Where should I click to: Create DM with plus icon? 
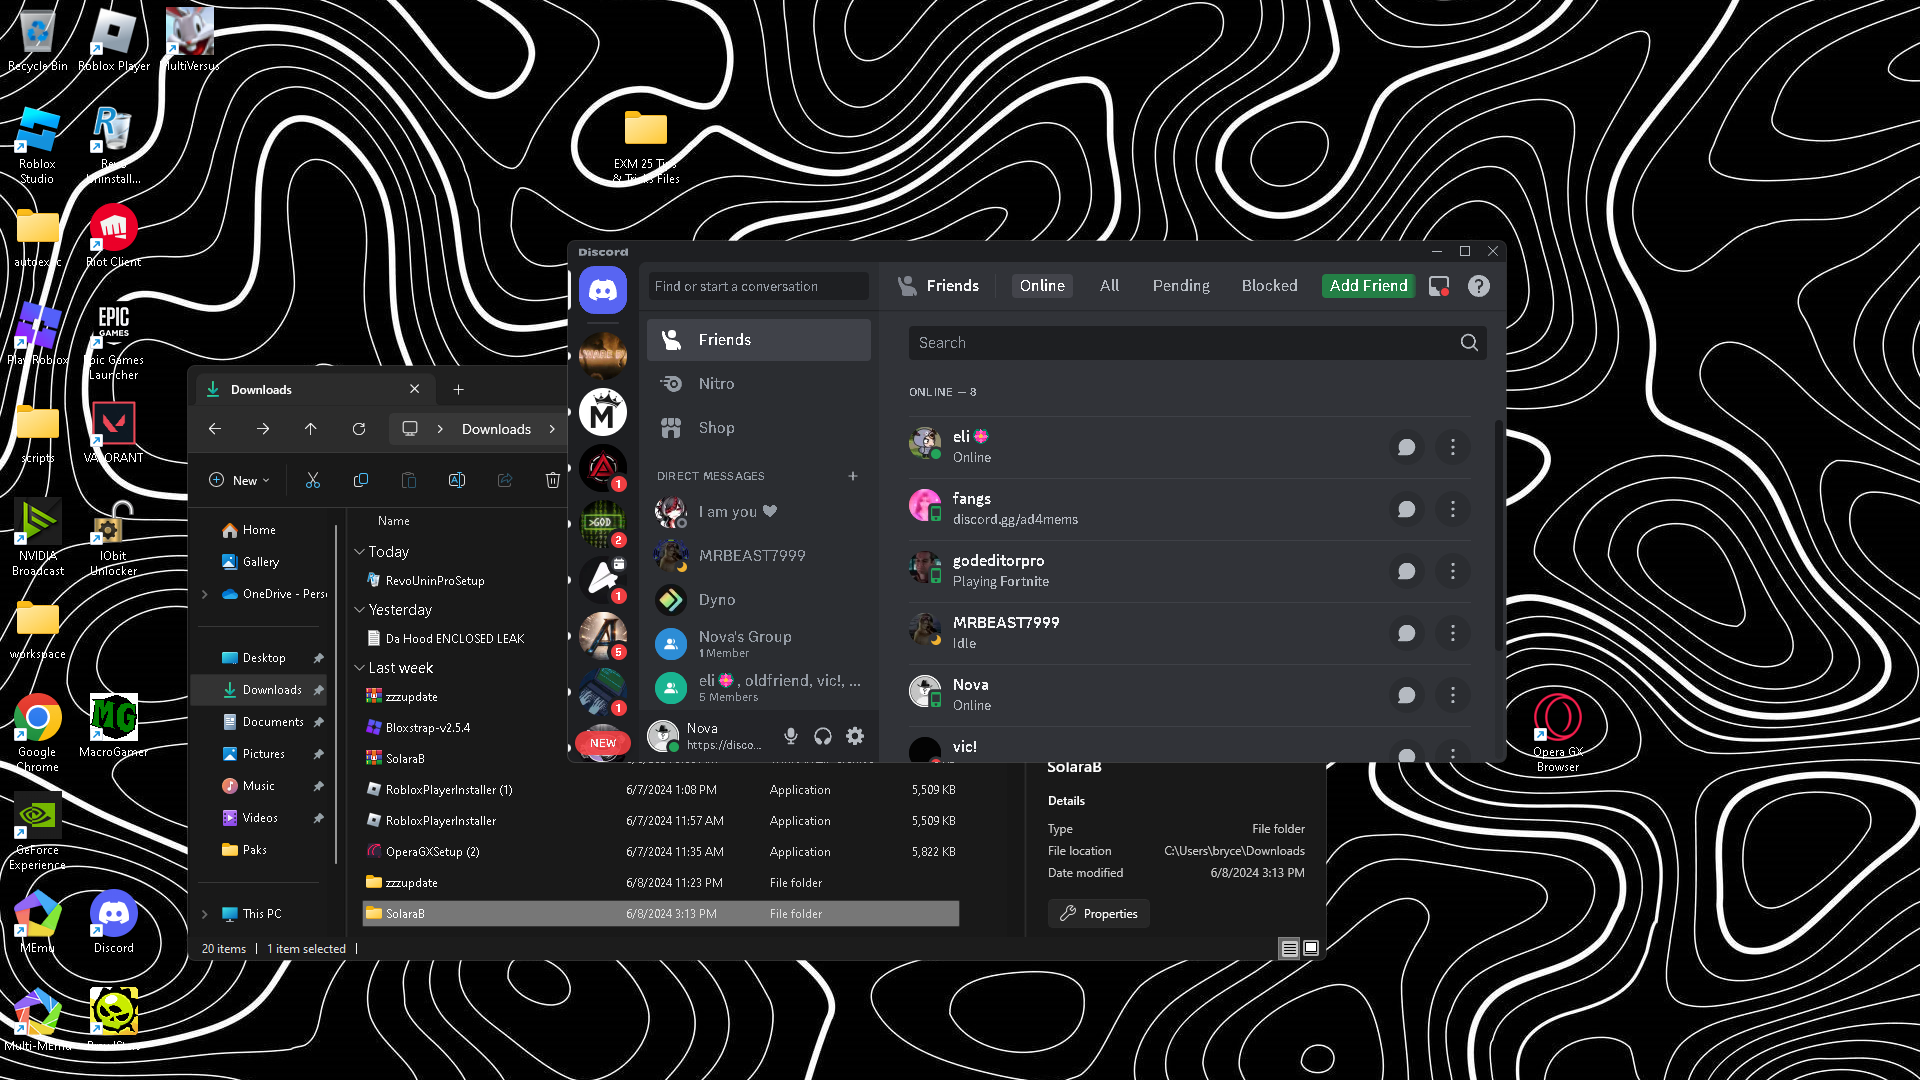coord(853,476)
